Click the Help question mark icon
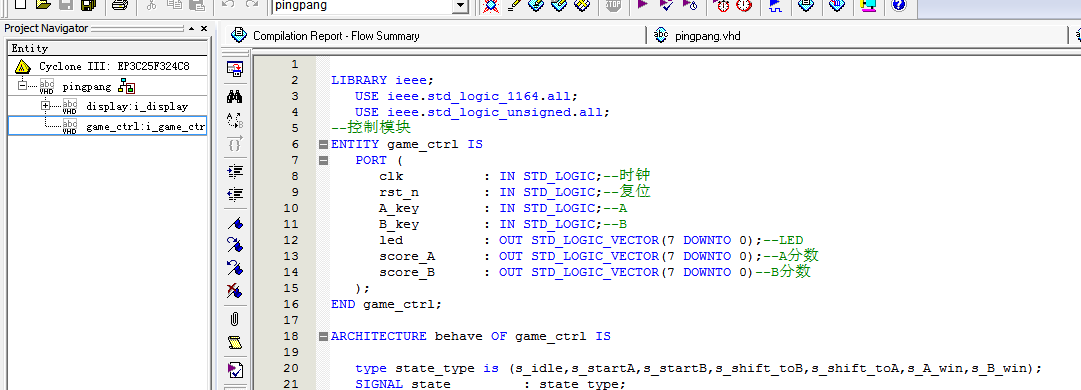 tap(898, 6)
